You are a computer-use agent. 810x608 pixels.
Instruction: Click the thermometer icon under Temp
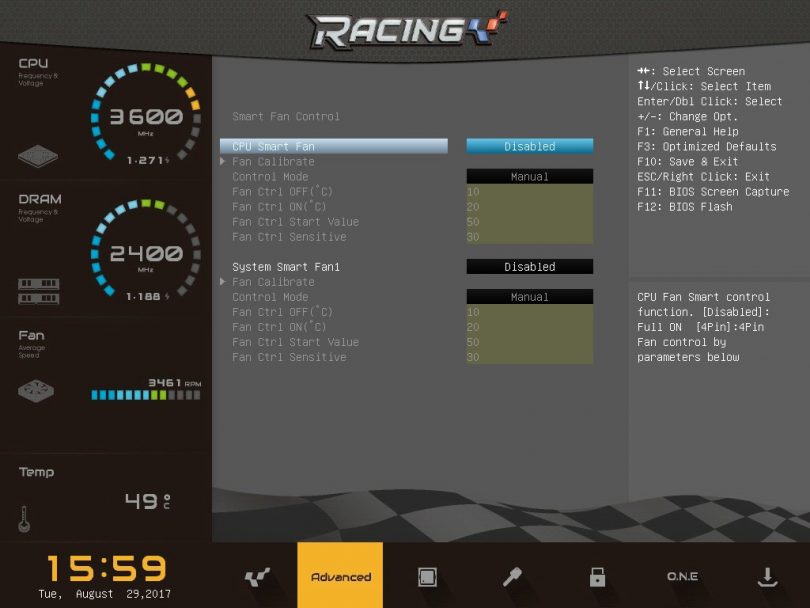(24, 519)
